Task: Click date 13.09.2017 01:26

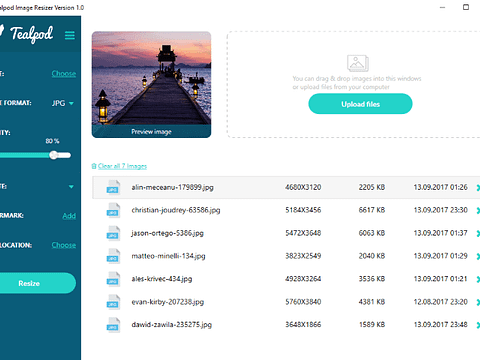Action: tap(440, 187)
